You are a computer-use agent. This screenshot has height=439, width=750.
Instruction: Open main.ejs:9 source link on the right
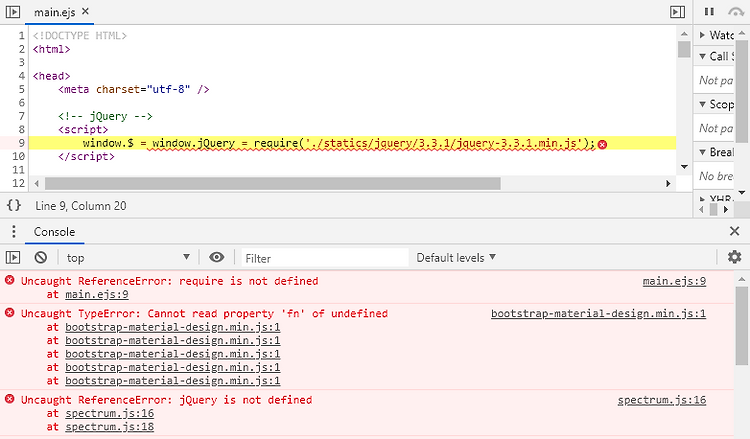click(x=674, y=281)
